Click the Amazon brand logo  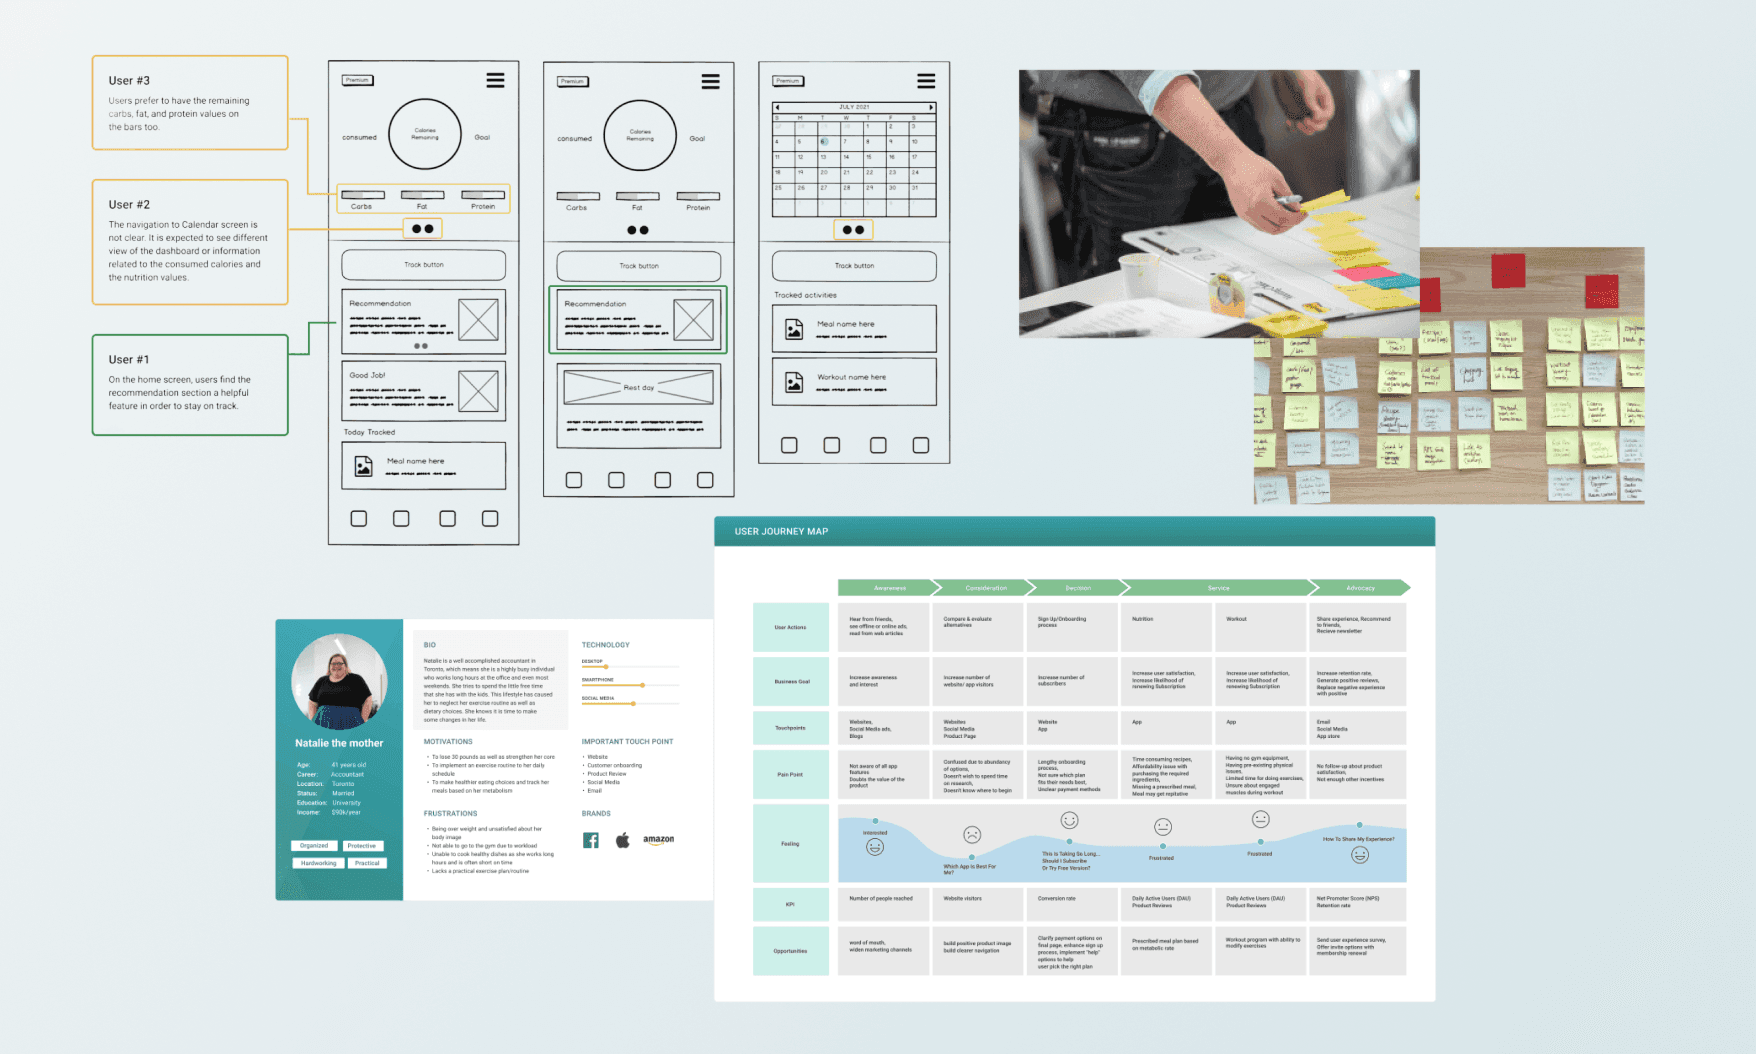tap(658, 840)
